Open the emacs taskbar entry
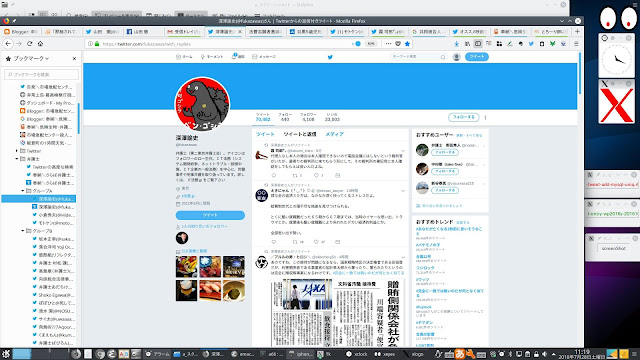 [243, 354]
